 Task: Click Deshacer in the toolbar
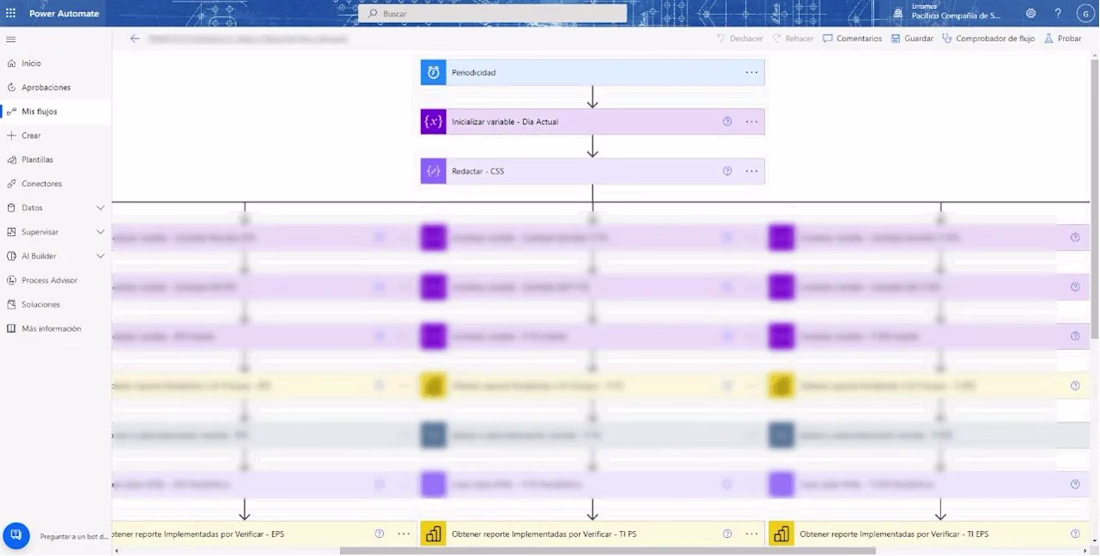(739, 39)
